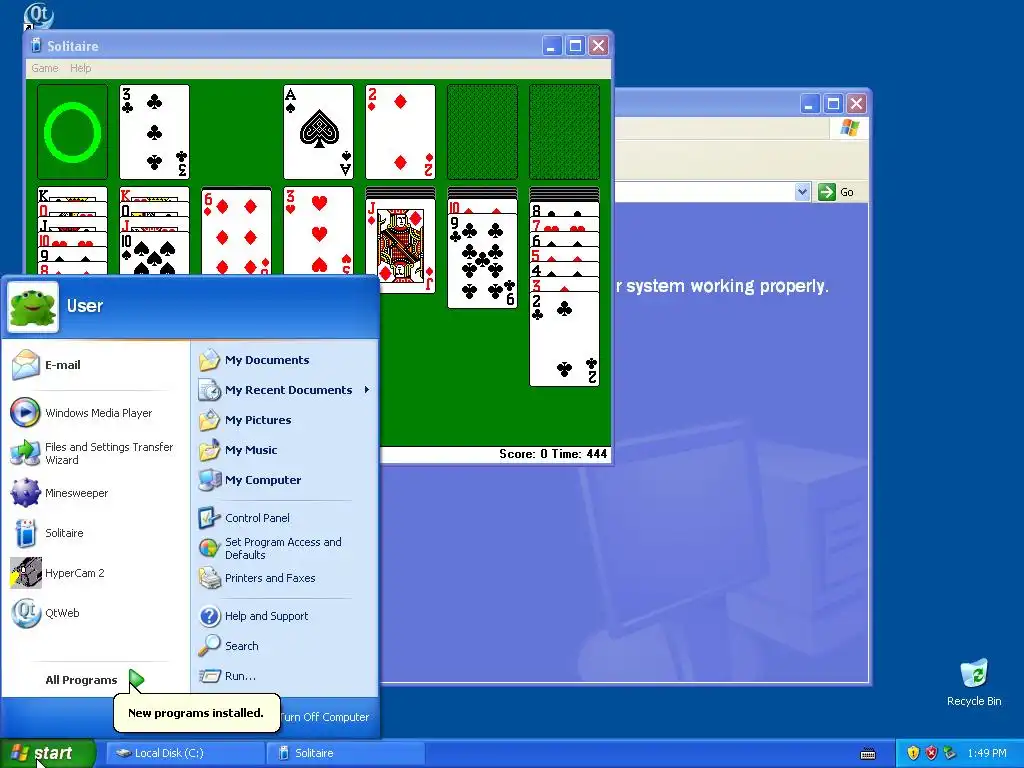Maximize the Solitaire window

click(x=575, y=46)
